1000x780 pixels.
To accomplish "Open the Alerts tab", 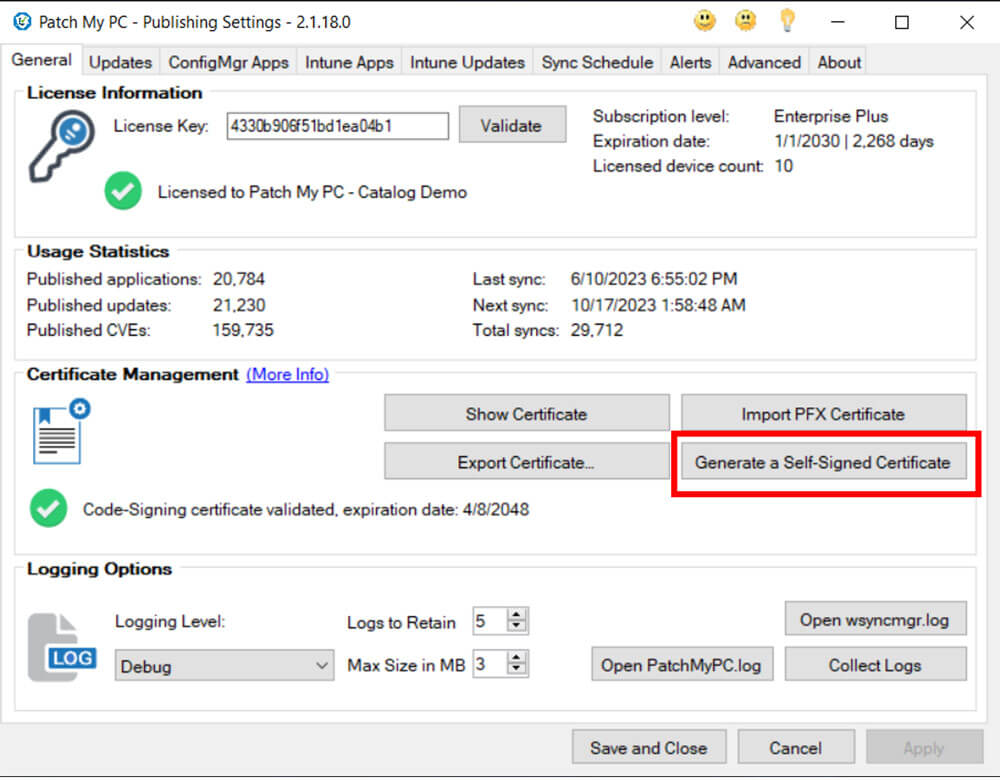I will coord(691,63).
